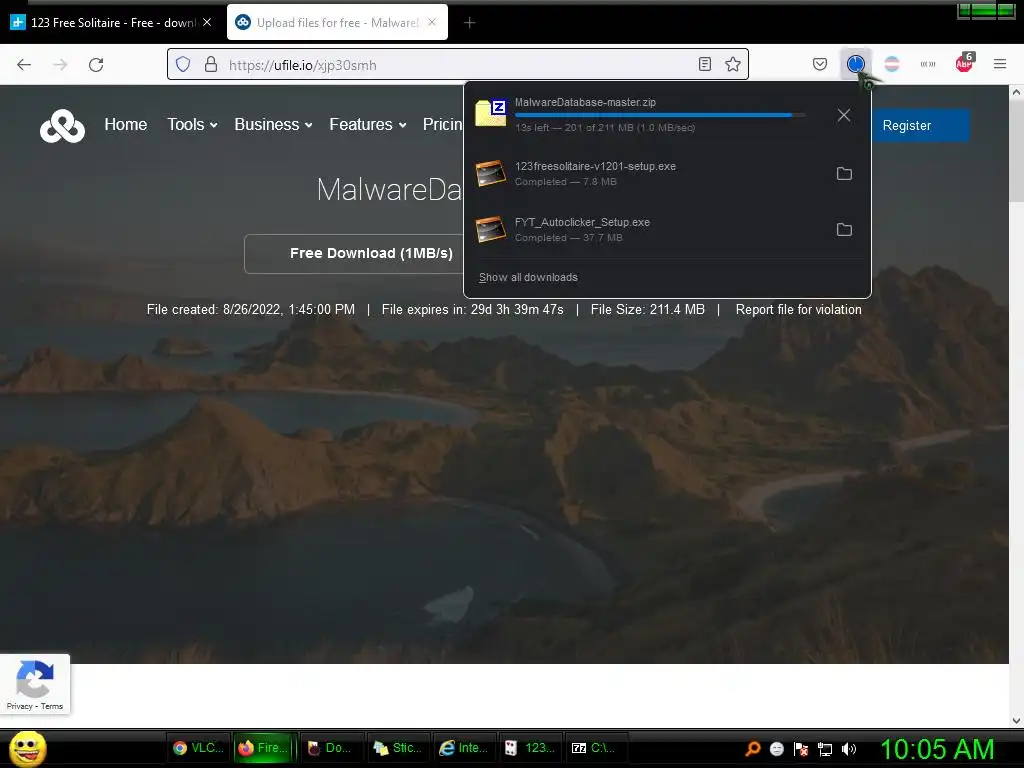The width and height of the screenshot is (1024, 768).
Task: Switch to 123 Free Solitaire tab
Action: click(x=111, y=22)
